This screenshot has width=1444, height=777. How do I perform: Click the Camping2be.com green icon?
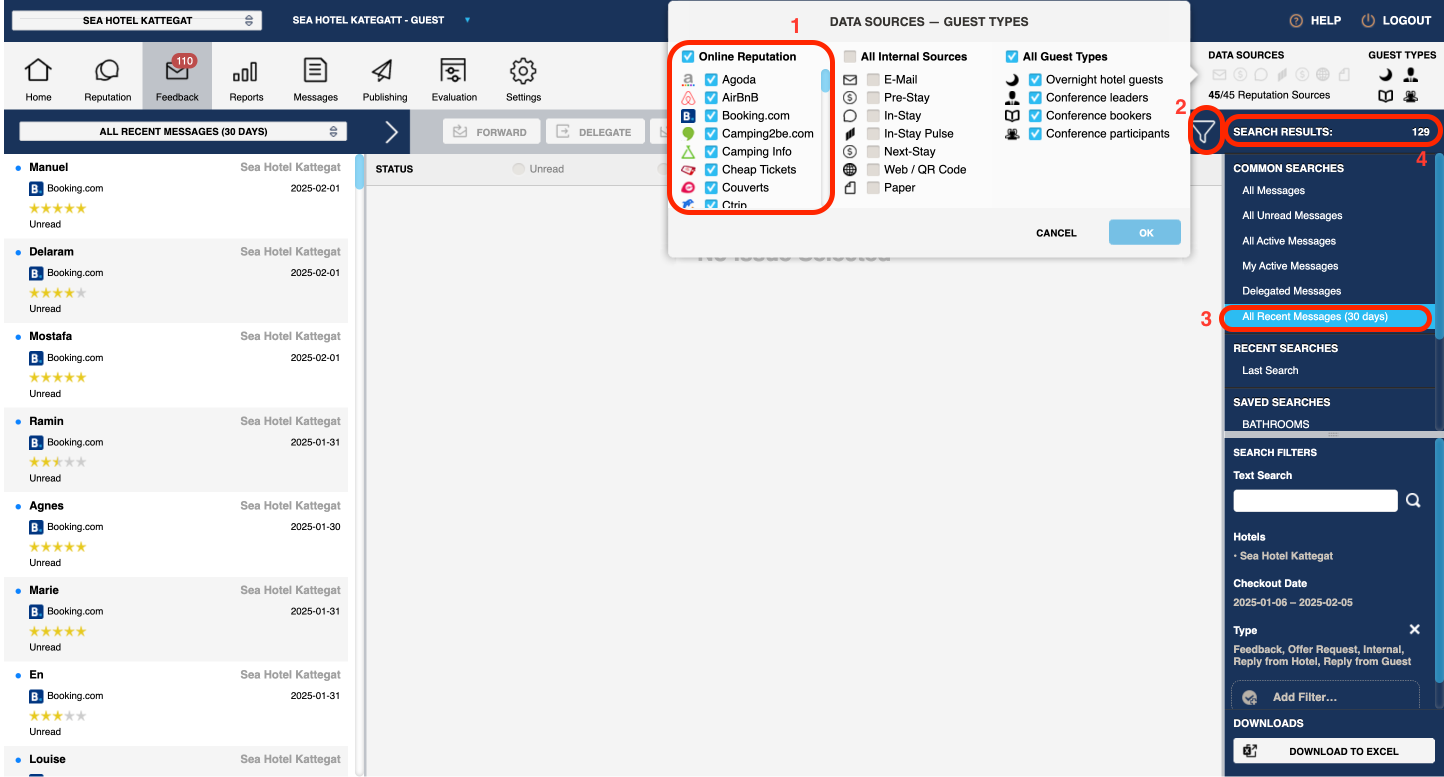[688, 134]
